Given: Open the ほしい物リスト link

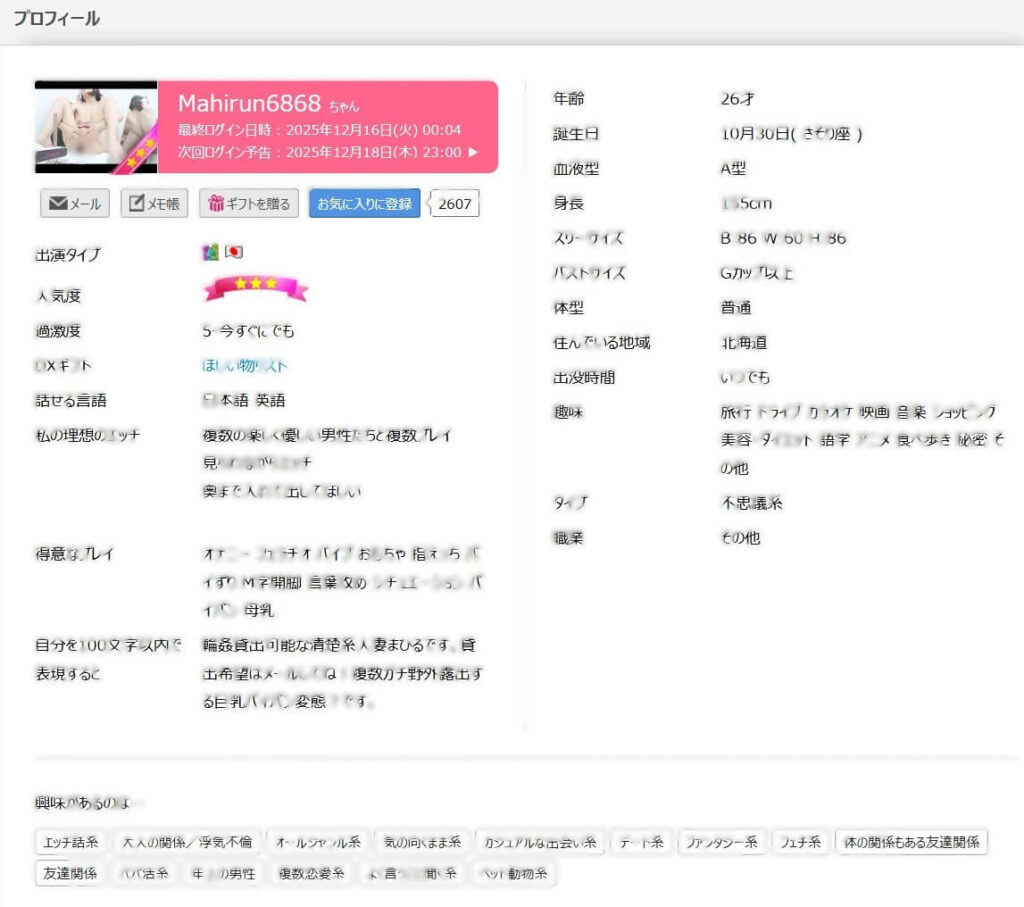Looking at the screenshot, I should click(x=245, y=366).
